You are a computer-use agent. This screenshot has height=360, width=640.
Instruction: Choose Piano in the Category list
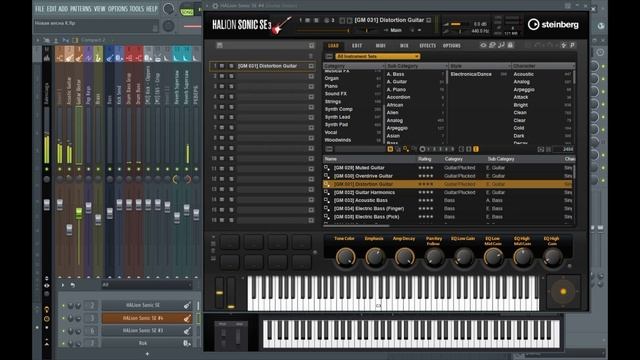(331, 86)
